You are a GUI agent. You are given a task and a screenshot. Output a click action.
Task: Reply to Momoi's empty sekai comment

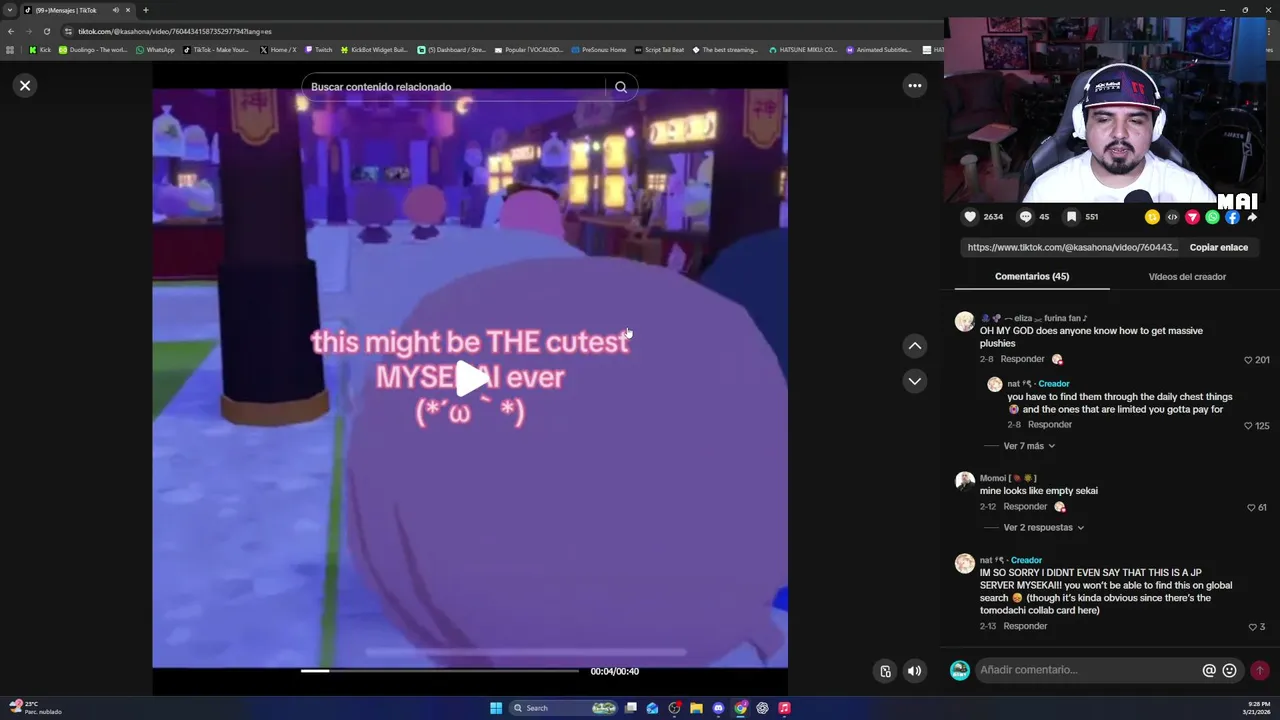tap(1025, 507)
